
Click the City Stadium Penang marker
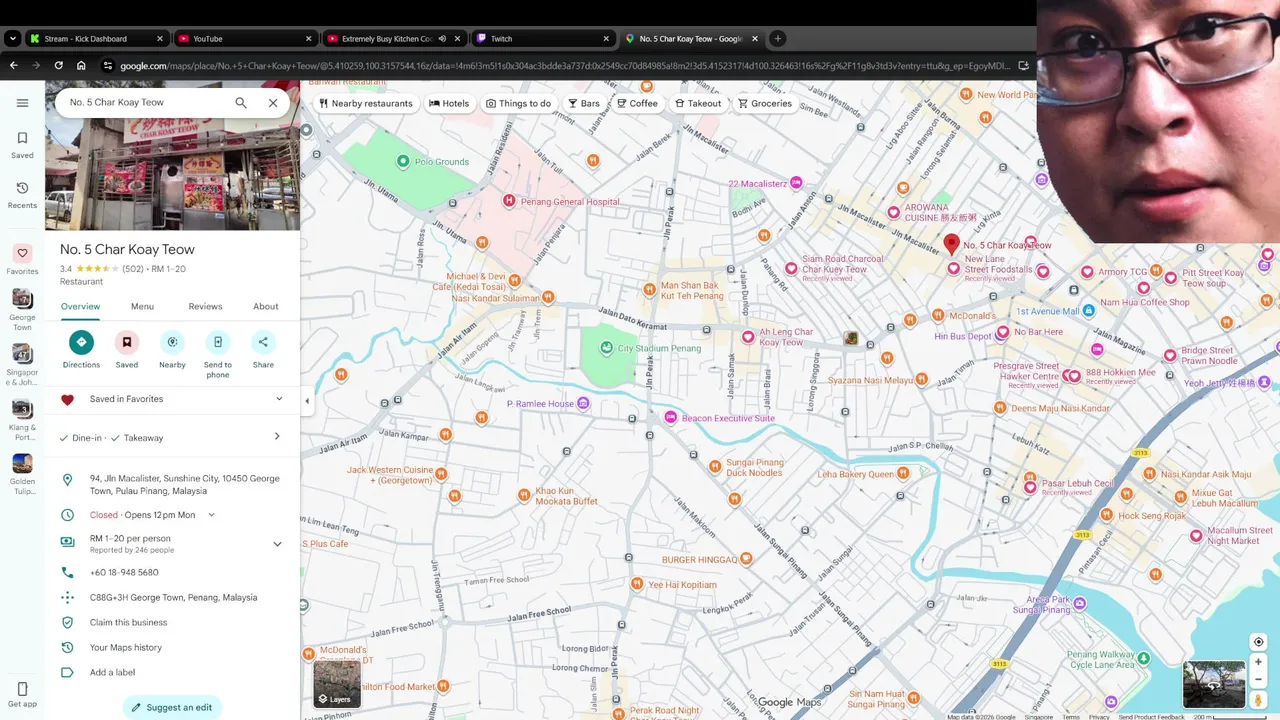[x=606, y=348]
